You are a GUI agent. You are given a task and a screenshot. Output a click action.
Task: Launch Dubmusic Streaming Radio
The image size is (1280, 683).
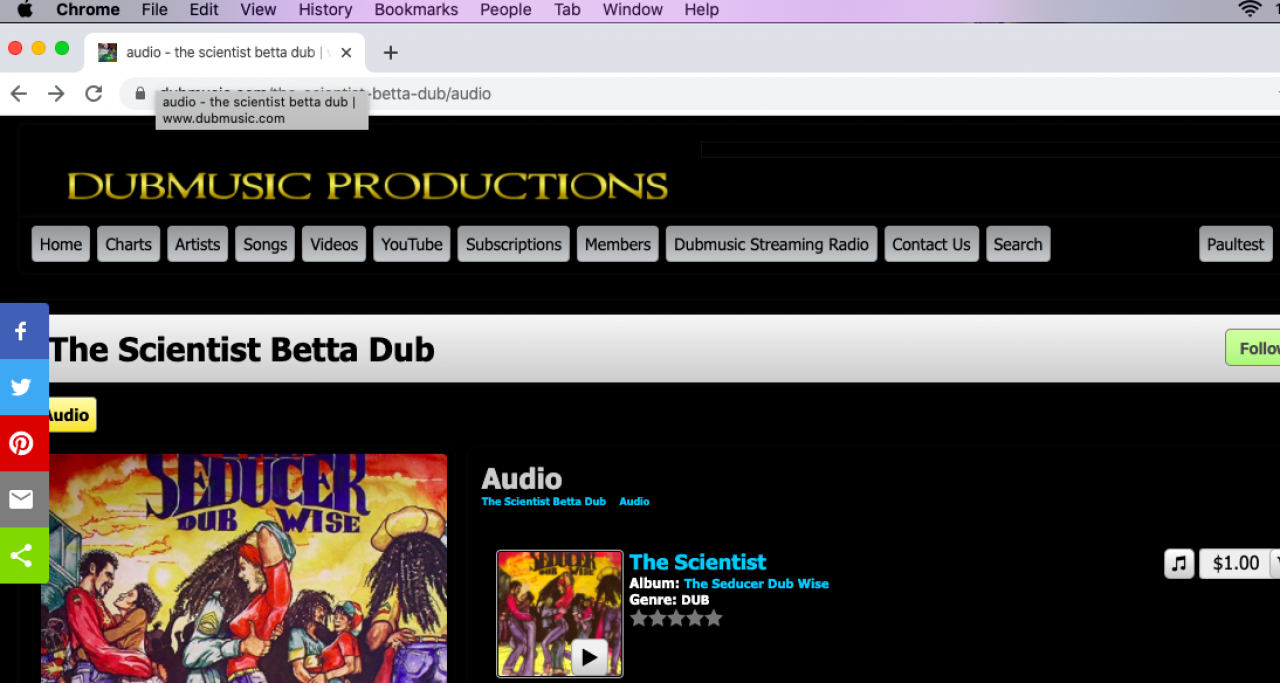772,244
